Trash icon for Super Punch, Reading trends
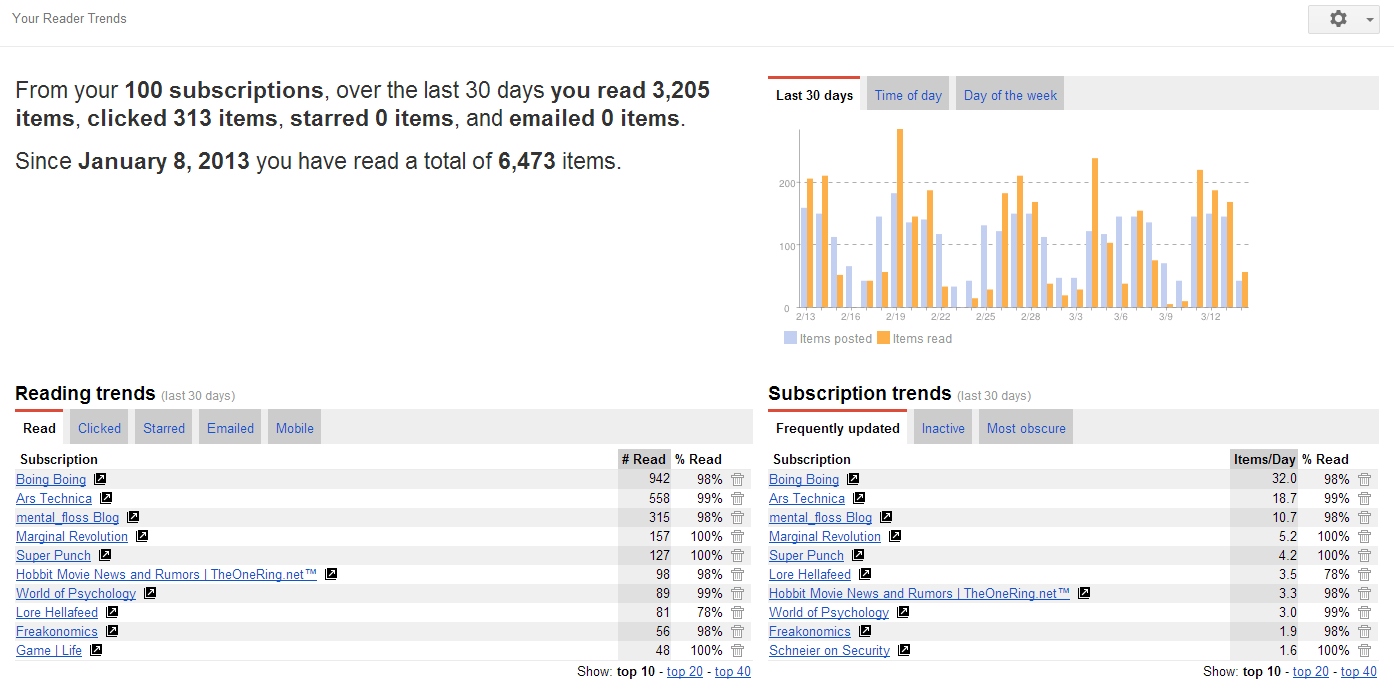 pos(737,556)
